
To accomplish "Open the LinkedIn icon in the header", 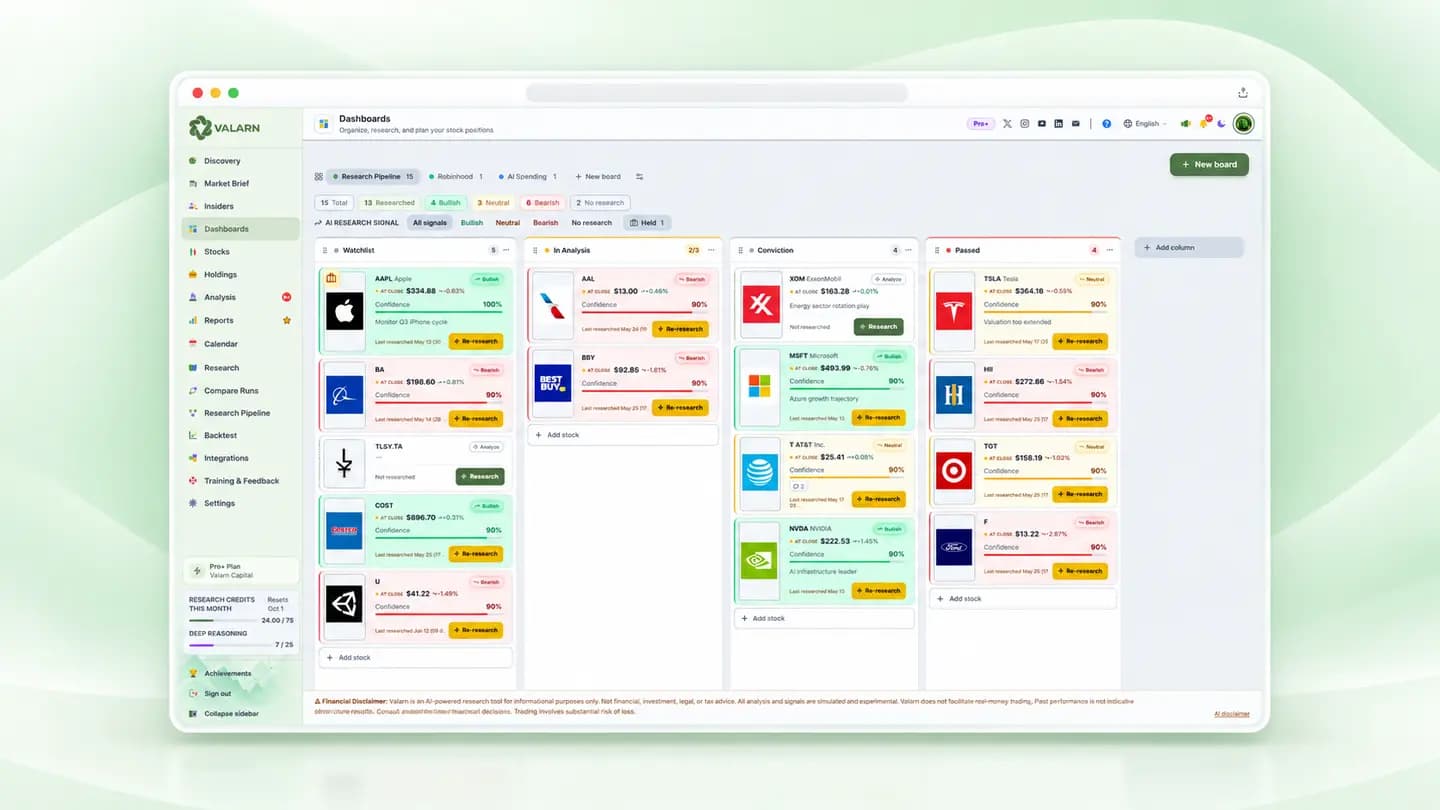I will tap(1058, 124).
